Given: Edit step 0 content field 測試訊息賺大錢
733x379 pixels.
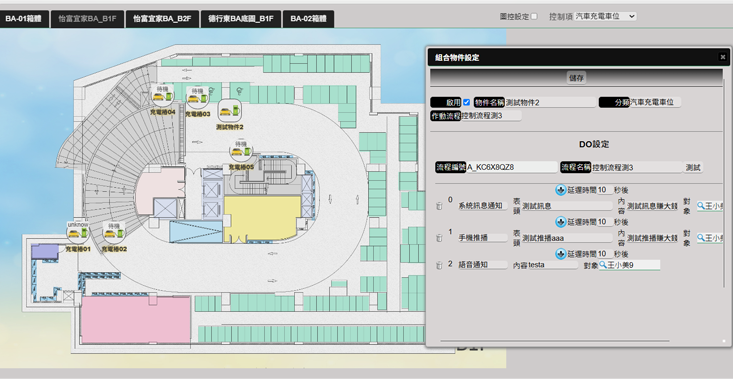Looking at the screenshot, I should (652, 206).
